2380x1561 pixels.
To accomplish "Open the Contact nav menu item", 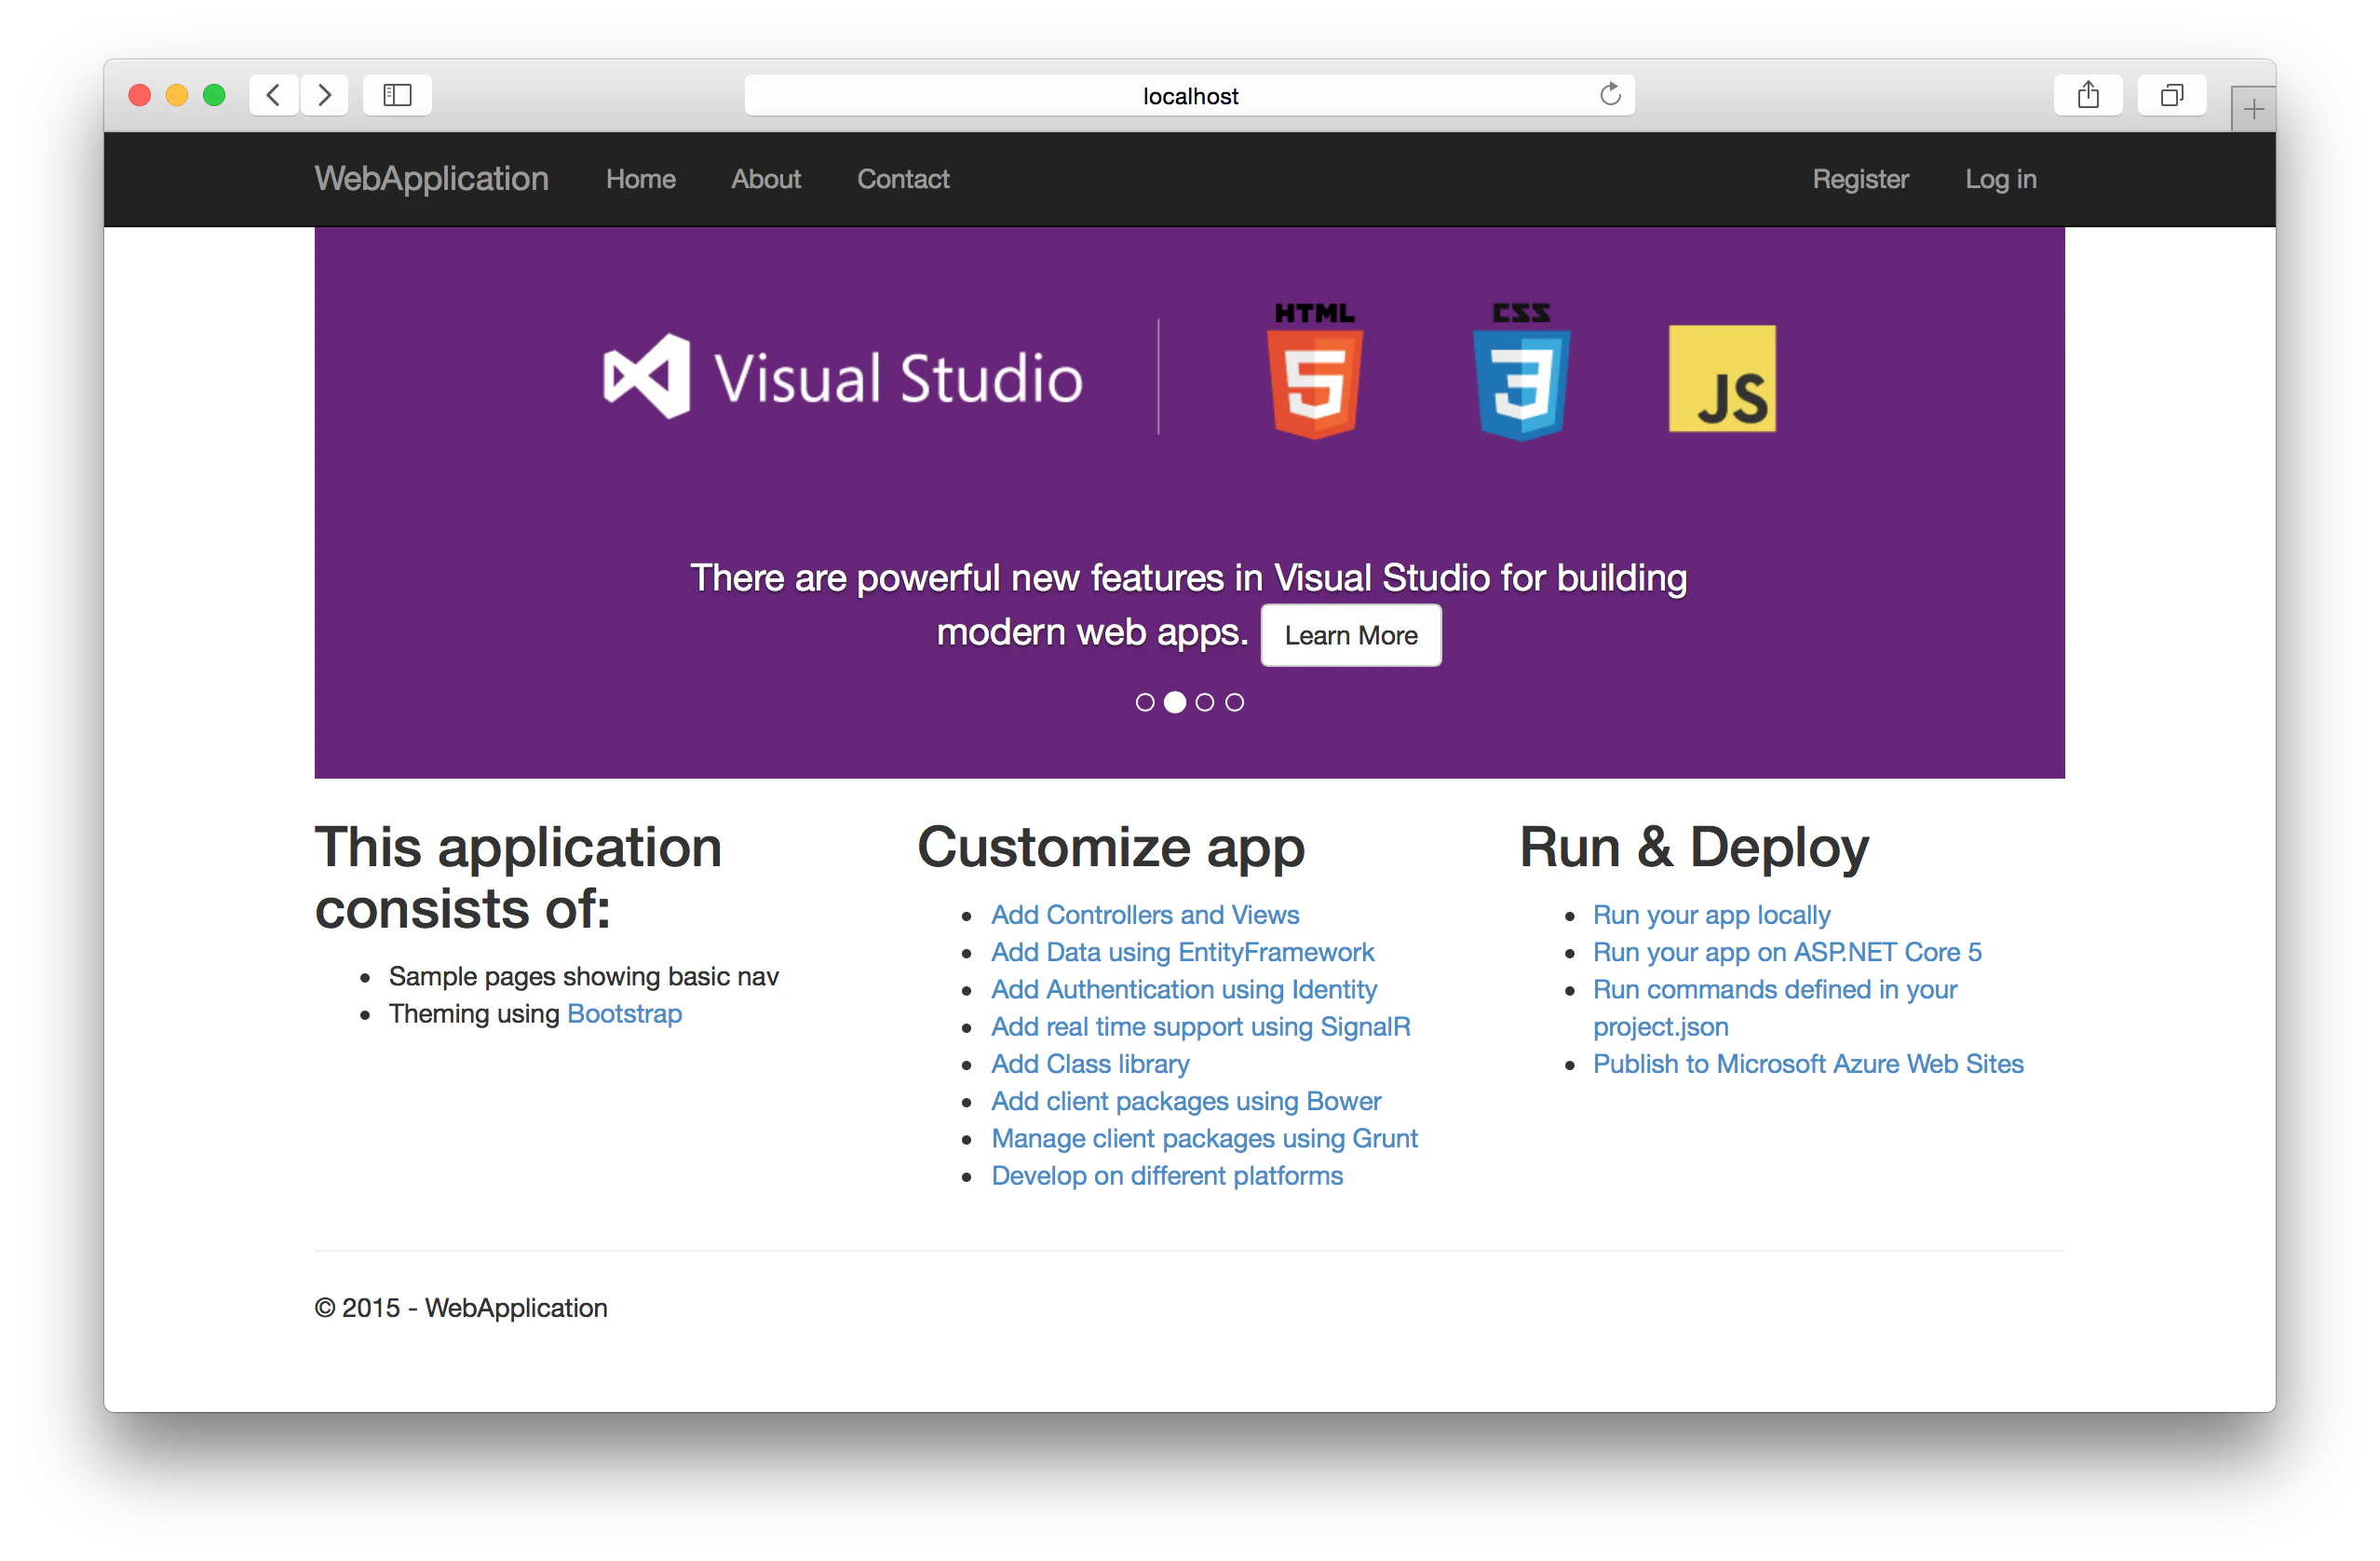I will (903, 179).
